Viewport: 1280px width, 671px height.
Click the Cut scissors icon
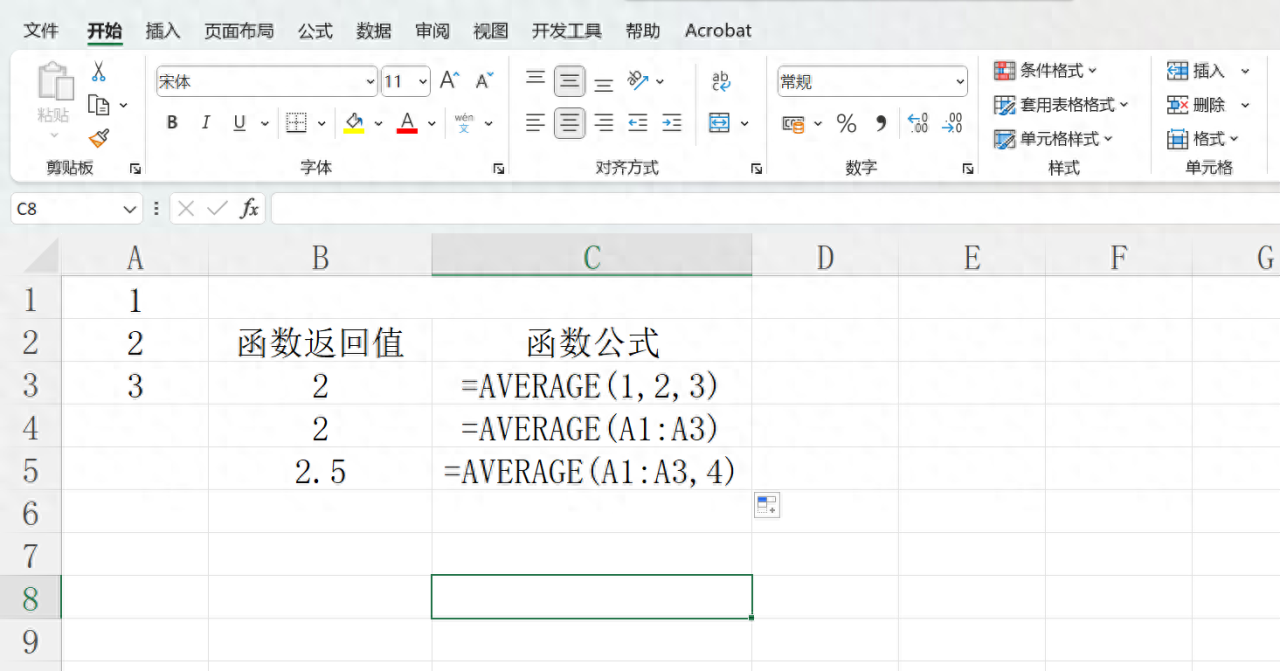tap(98, 72)
